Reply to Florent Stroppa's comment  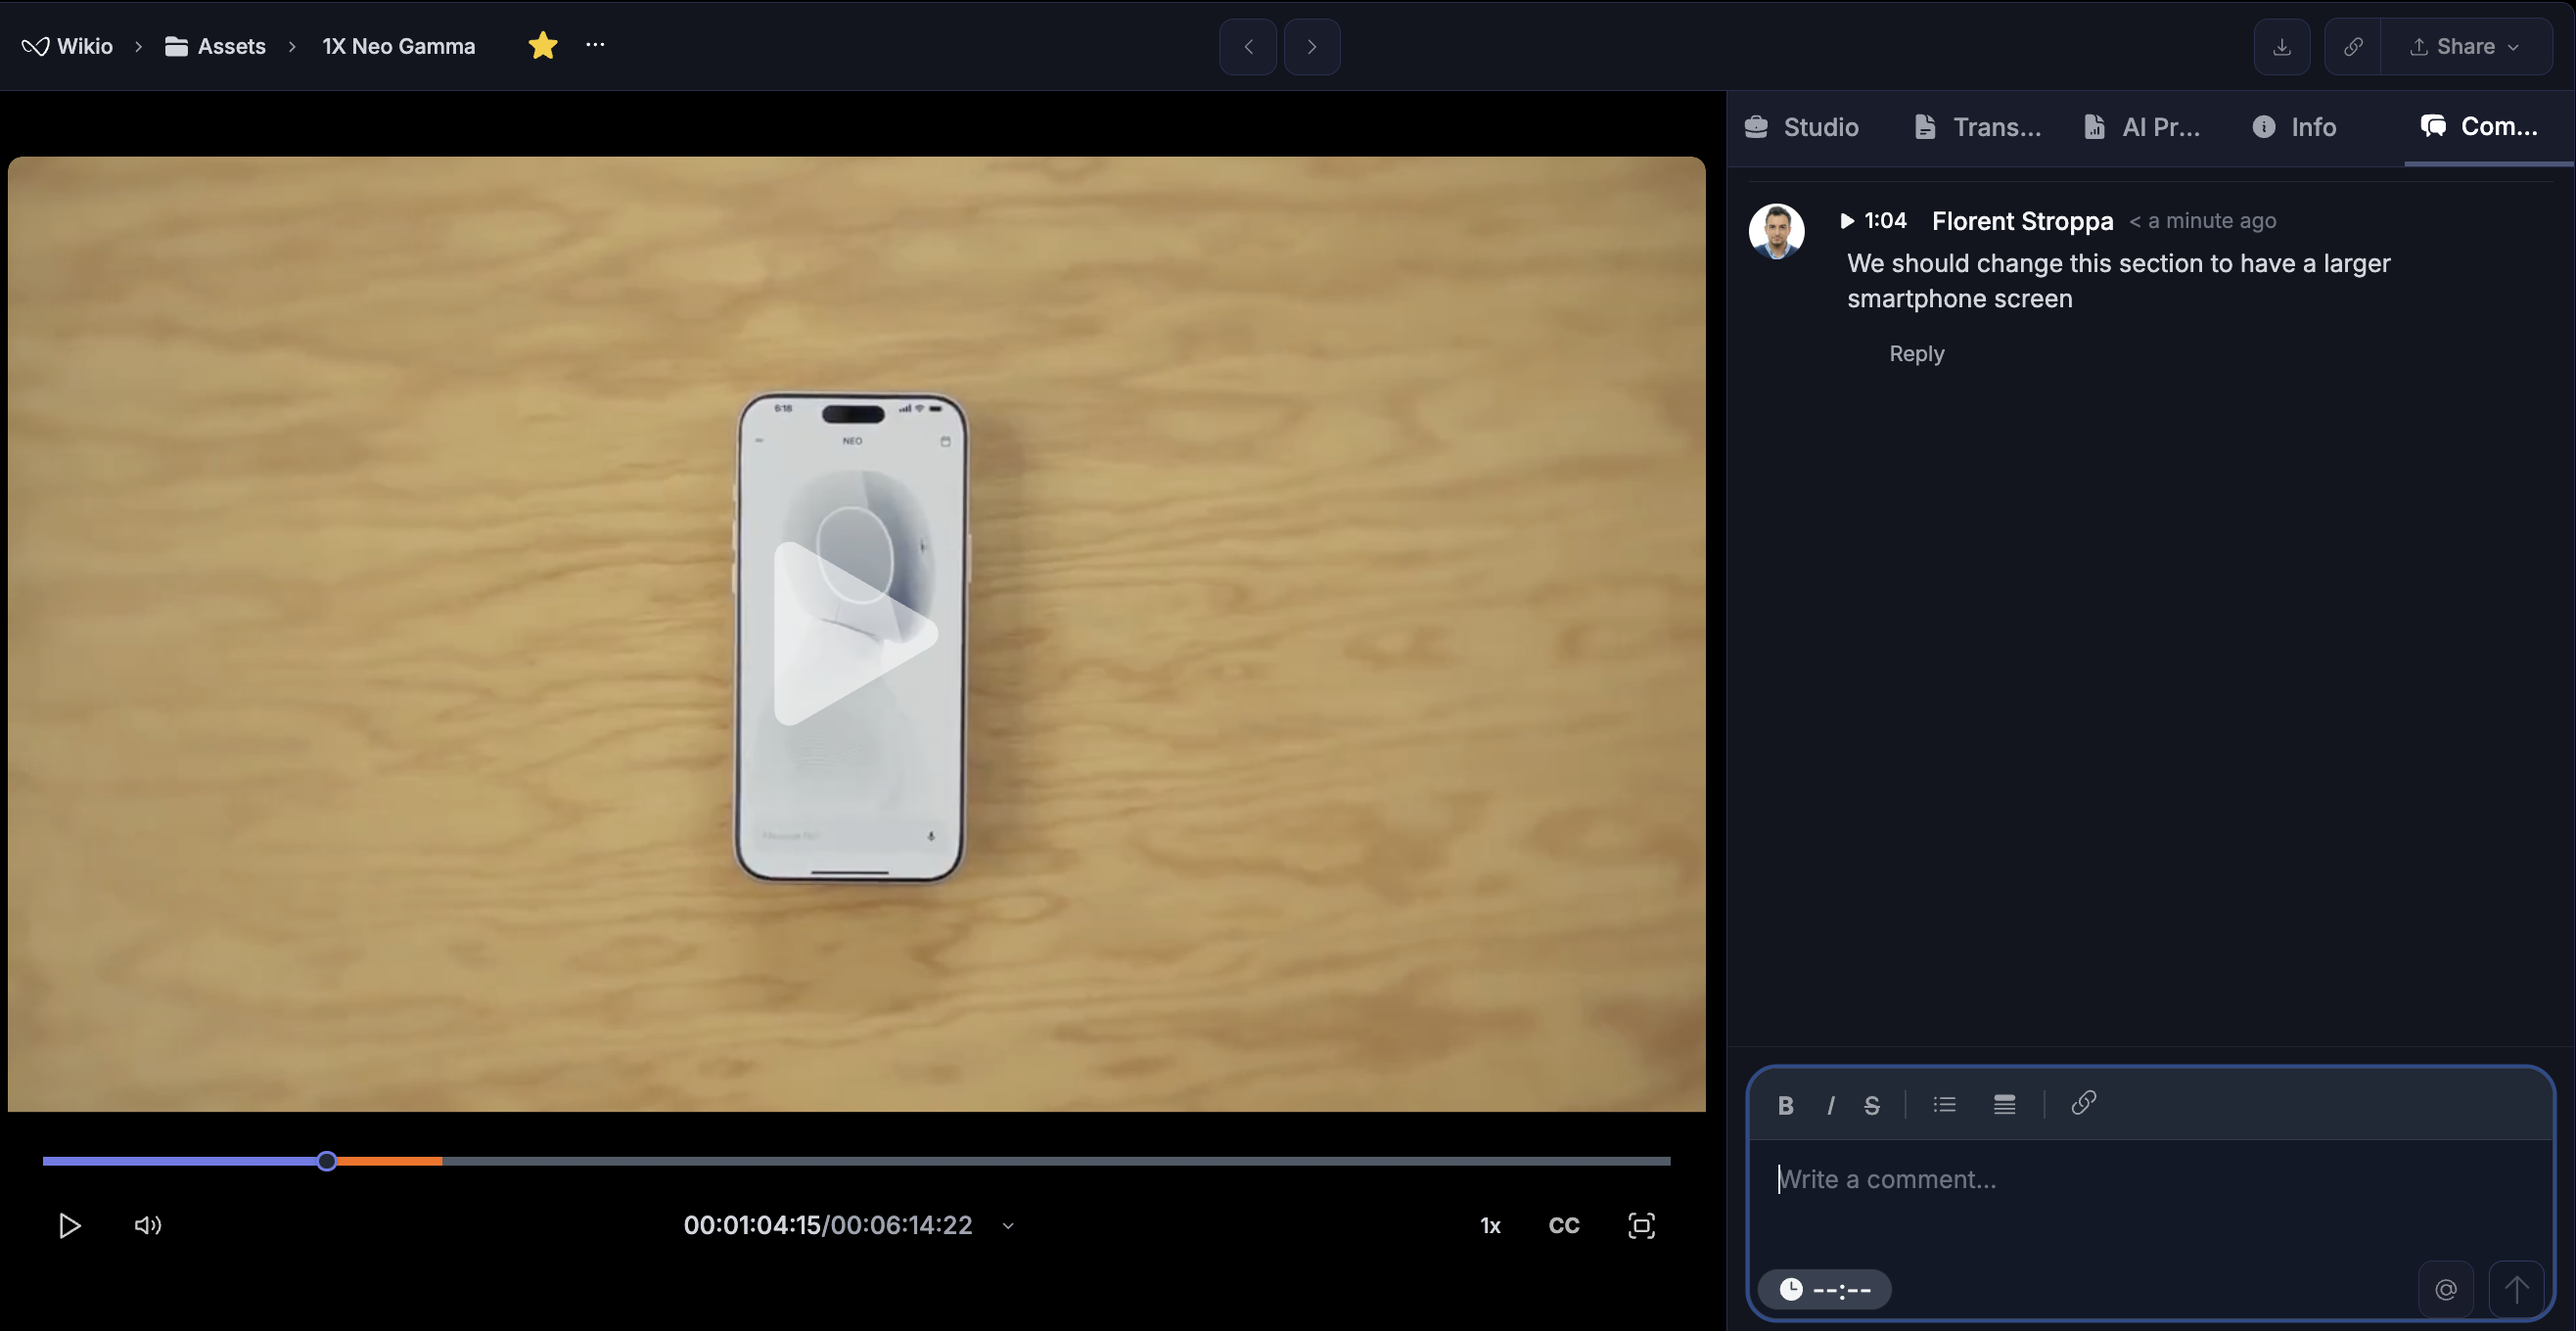pos(1915,354)
